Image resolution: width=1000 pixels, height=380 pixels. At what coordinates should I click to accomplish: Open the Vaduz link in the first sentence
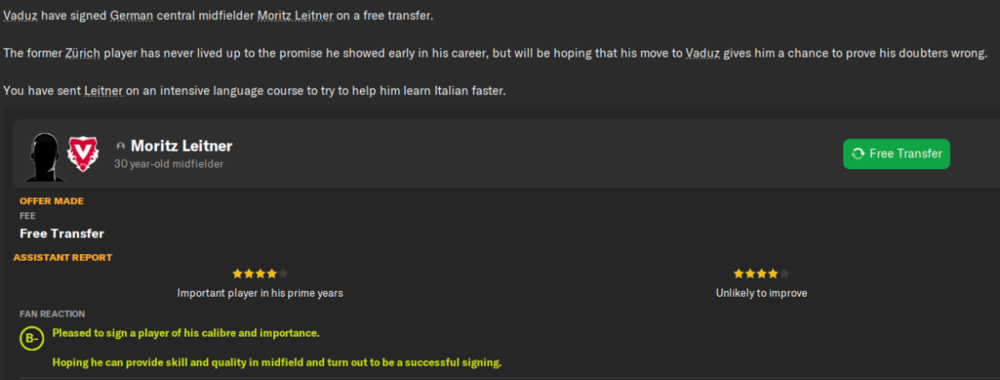coord(20,15)
